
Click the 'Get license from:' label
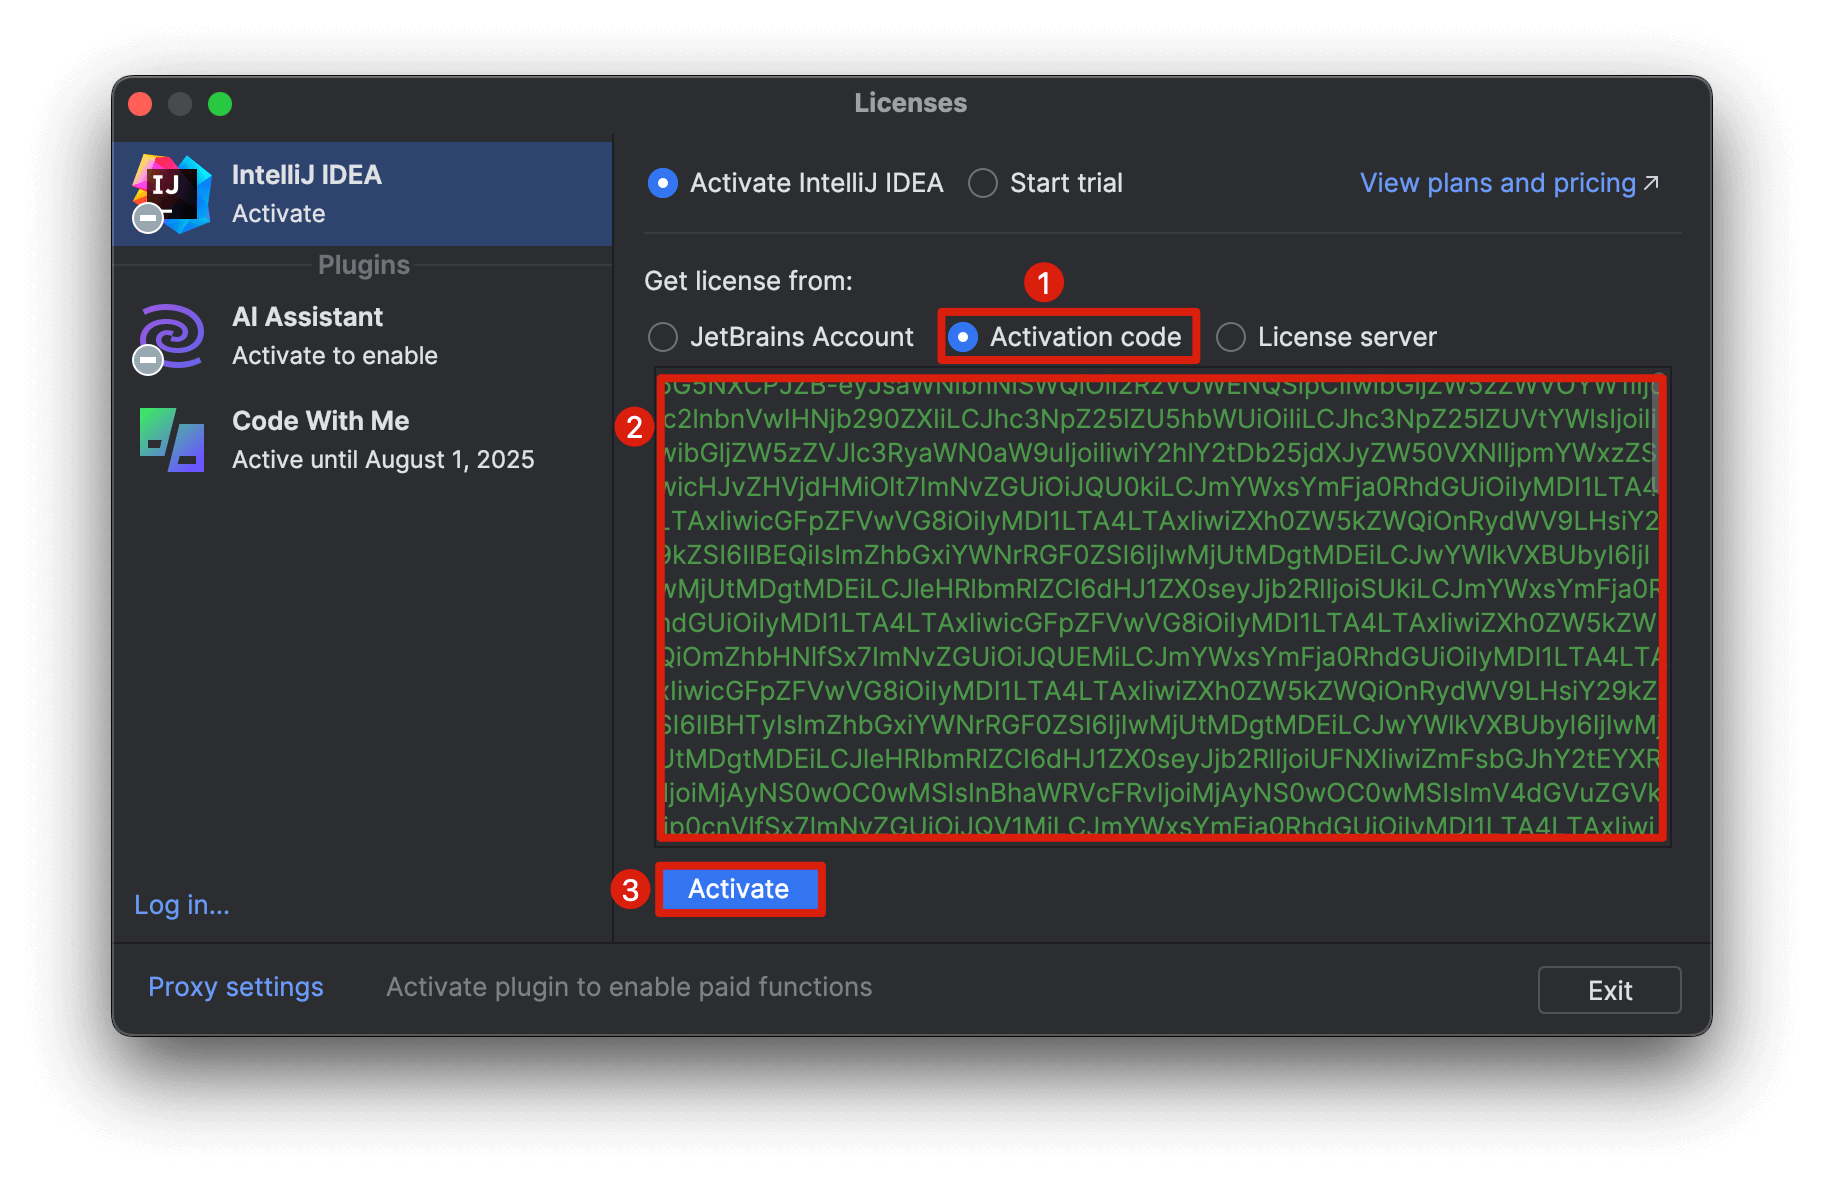click(x=748, y=281)
